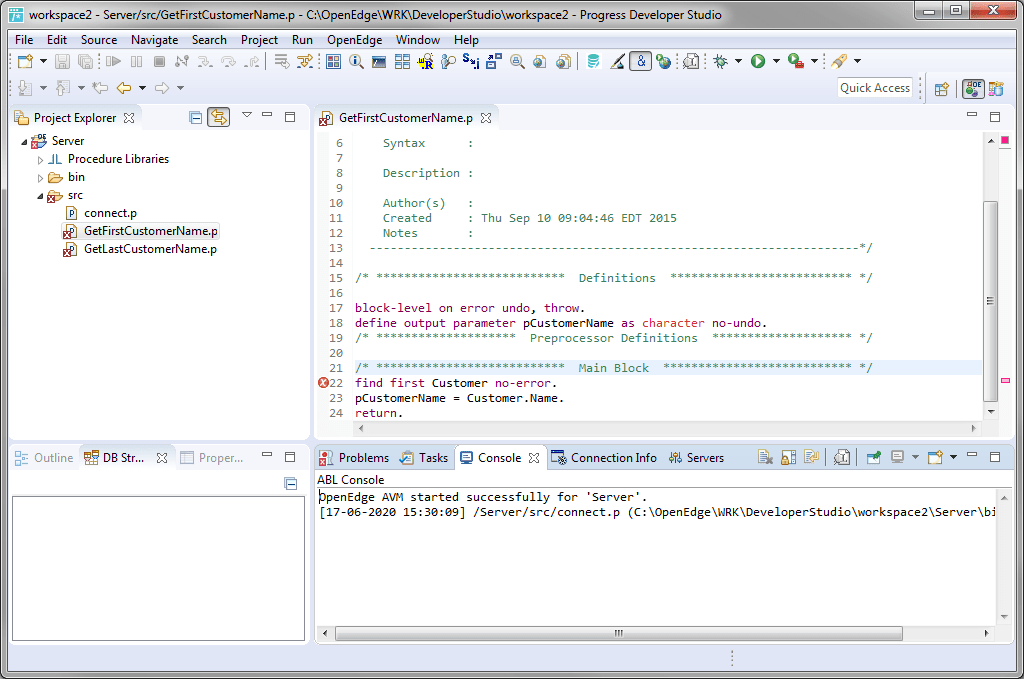Switch to the Properties tab
This screenshot has width=1024, height=679.
click(x=212, y=458)
